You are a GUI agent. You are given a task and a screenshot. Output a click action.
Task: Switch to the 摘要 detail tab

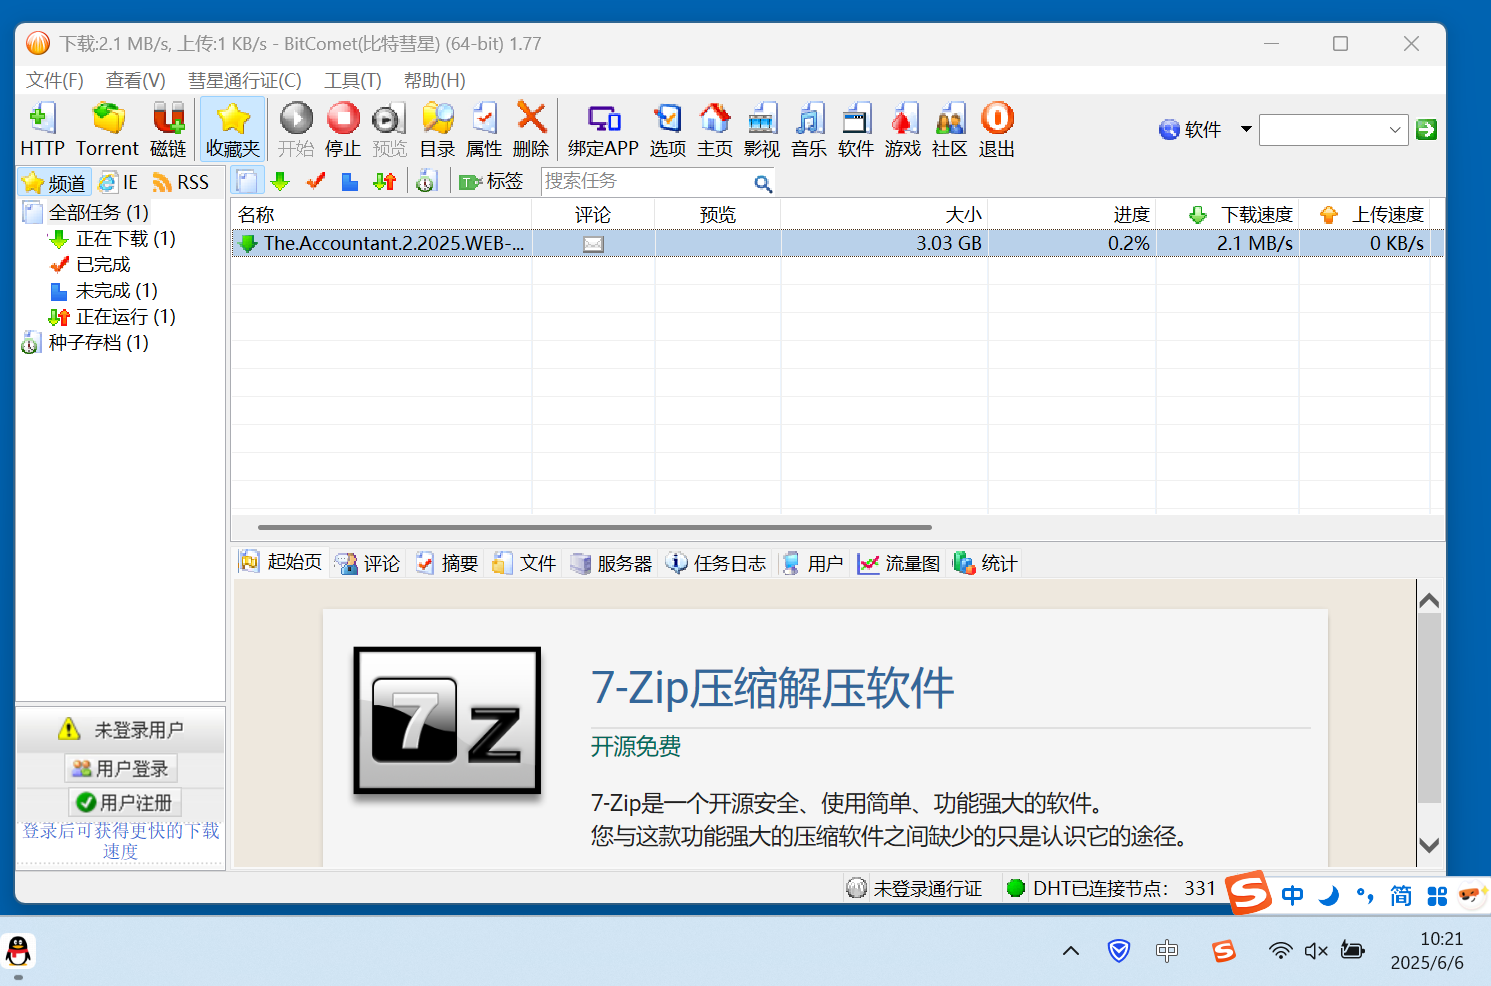447,563
